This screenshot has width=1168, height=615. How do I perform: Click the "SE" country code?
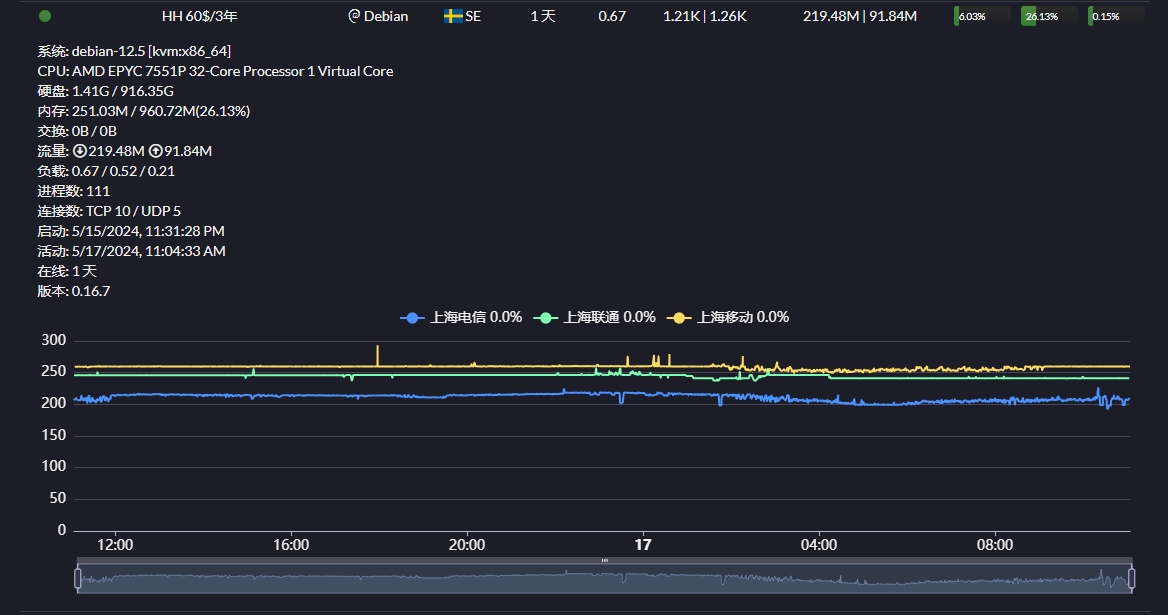(x=473, y=16)
